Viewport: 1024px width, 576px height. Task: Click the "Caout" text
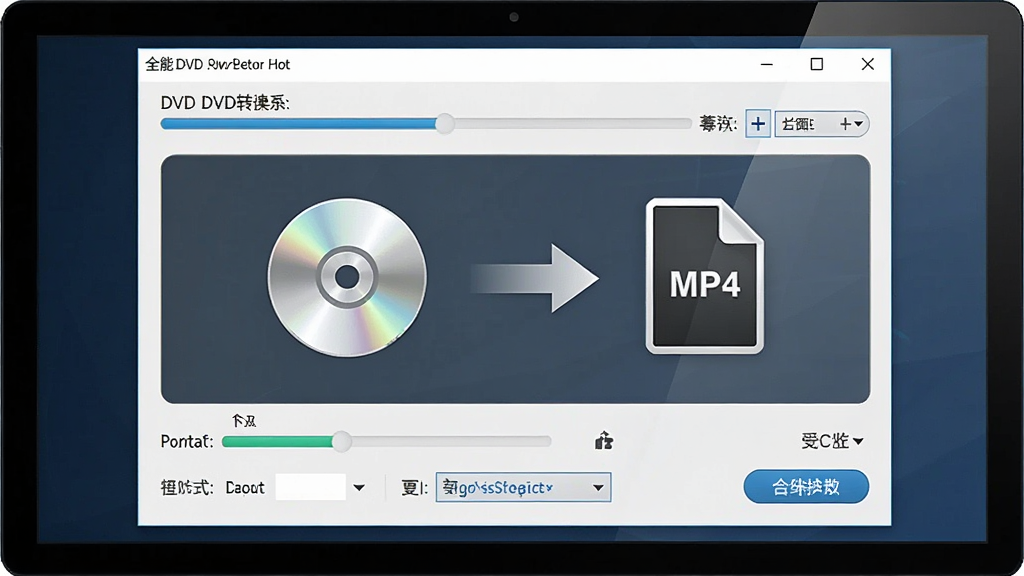[x=245, y=488]
